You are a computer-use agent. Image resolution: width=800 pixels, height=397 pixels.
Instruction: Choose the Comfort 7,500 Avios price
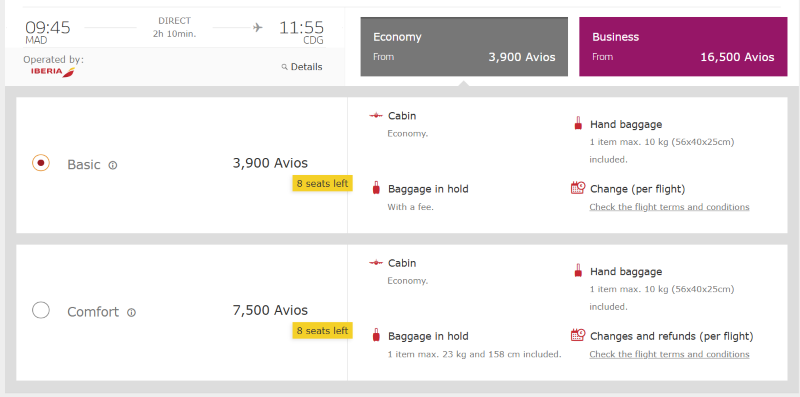[270, 310]
